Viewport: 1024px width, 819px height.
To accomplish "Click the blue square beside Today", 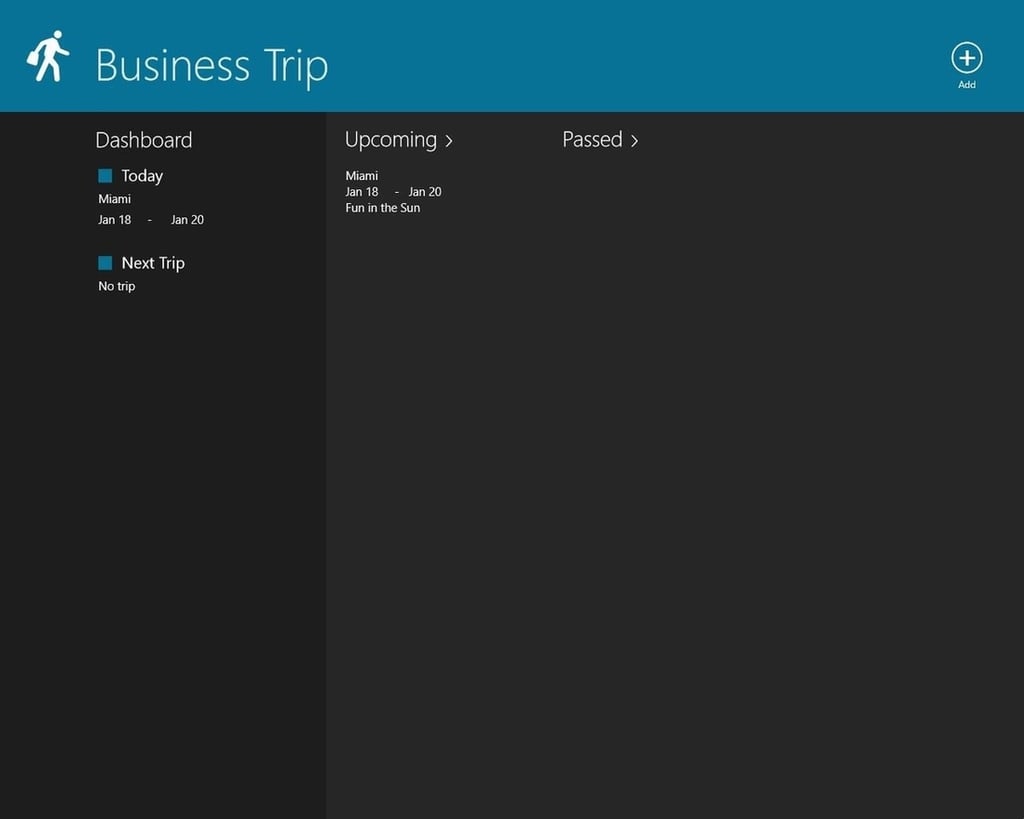I will tap(105, 176).
